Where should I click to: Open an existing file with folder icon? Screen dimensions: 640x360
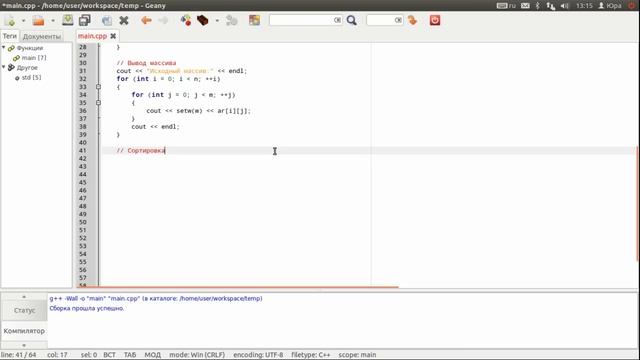click(38, 20)
